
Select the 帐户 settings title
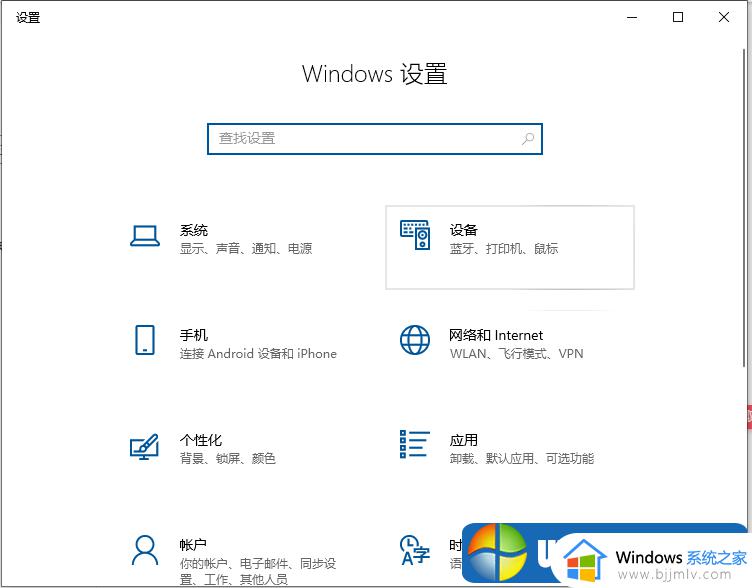pyautogui.click(x=194, y=545)
